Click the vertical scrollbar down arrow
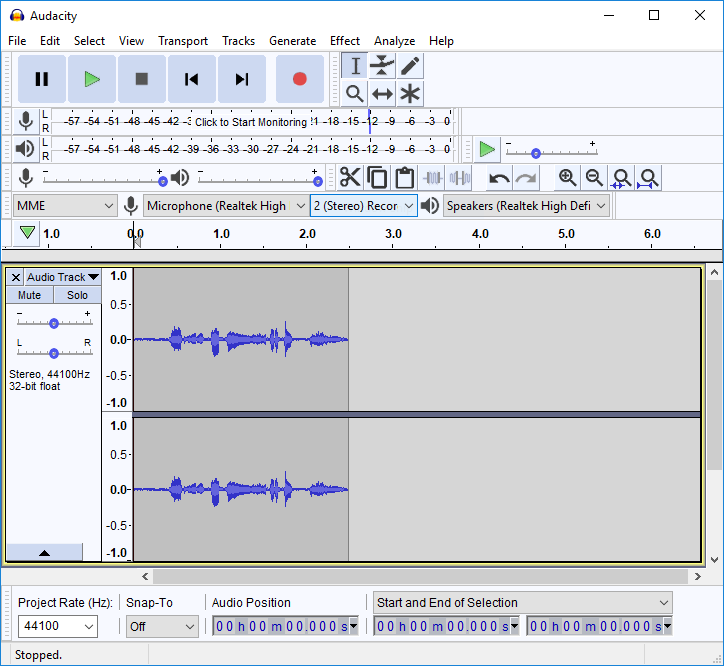This screenshot has height=666, width=724. pos(714,559)
